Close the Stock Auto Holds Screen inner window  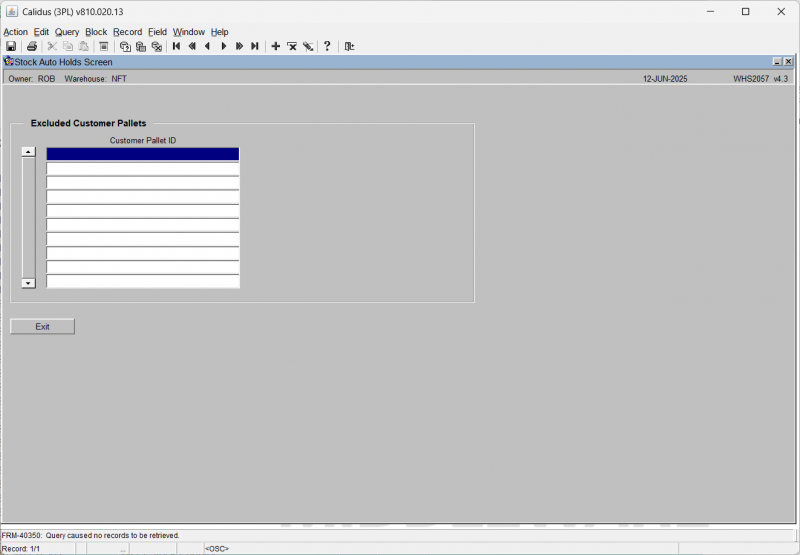coord(788,62)
